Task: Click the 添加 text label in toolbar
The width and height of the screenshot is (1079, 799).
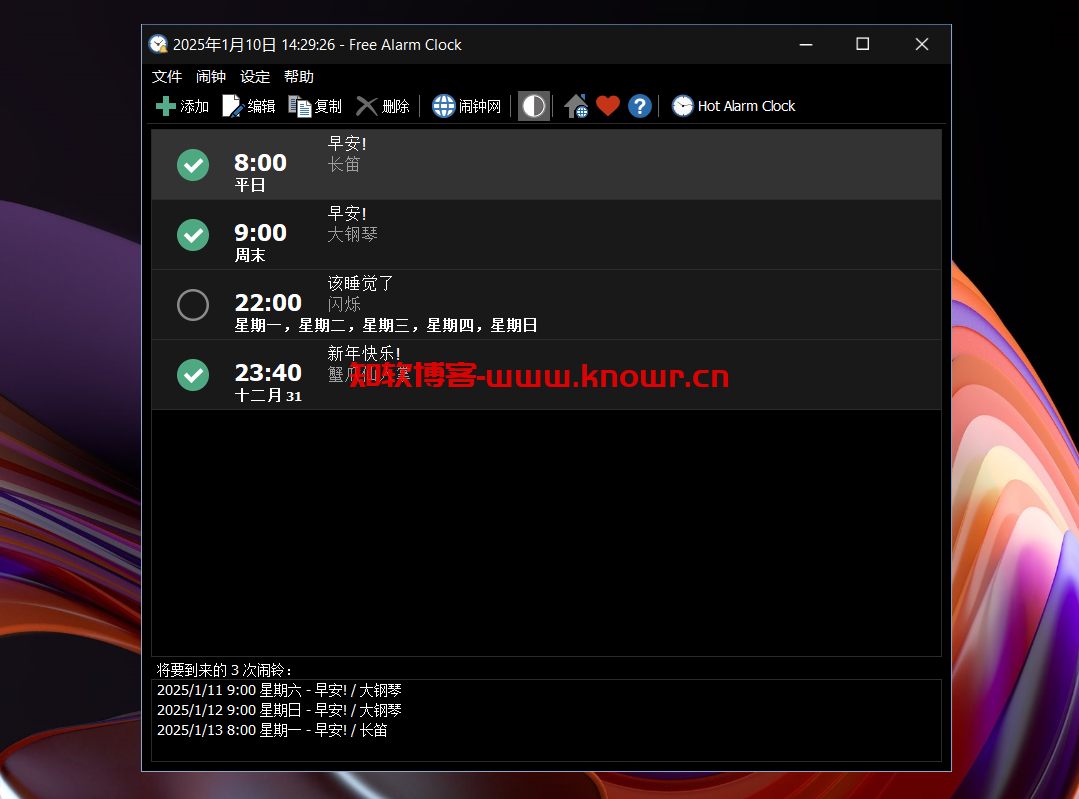Action: (x=194, y=106)
